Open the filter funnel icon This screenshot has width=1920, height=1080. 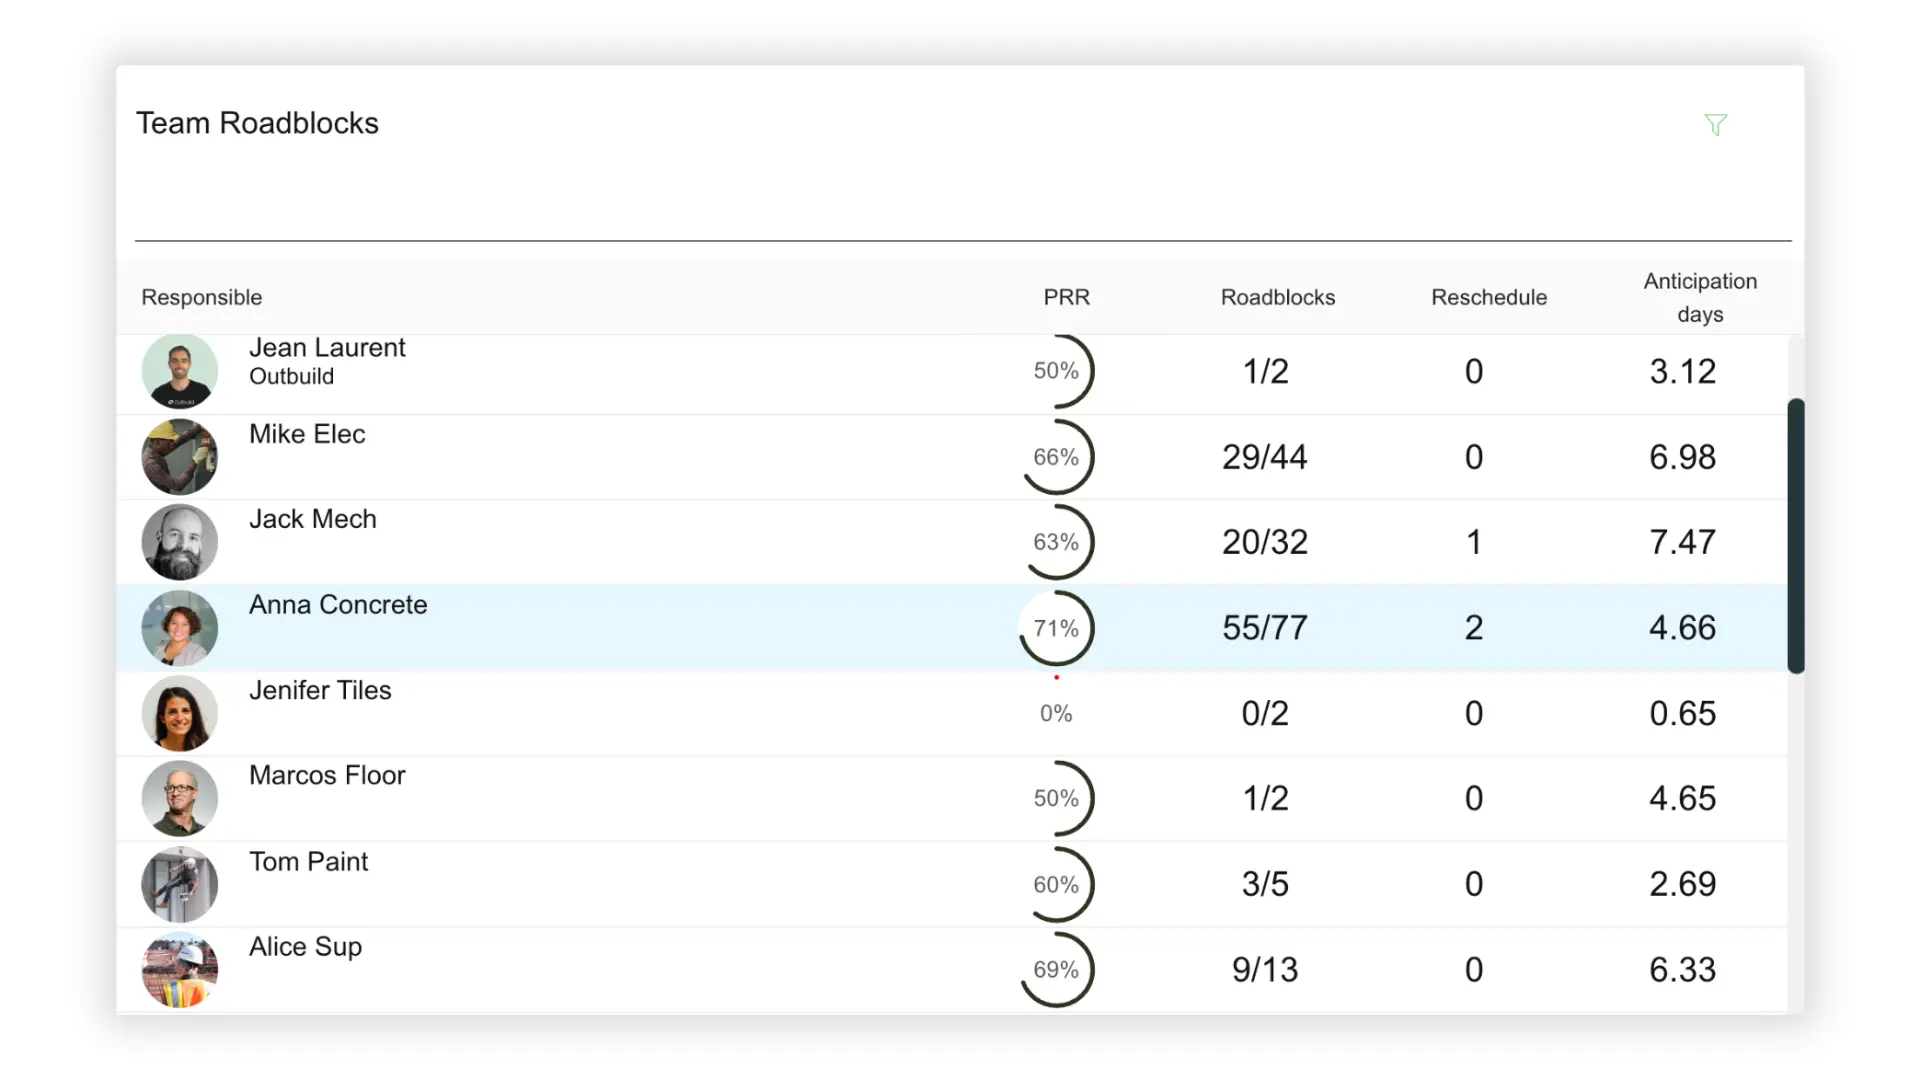click(1716, 125)
